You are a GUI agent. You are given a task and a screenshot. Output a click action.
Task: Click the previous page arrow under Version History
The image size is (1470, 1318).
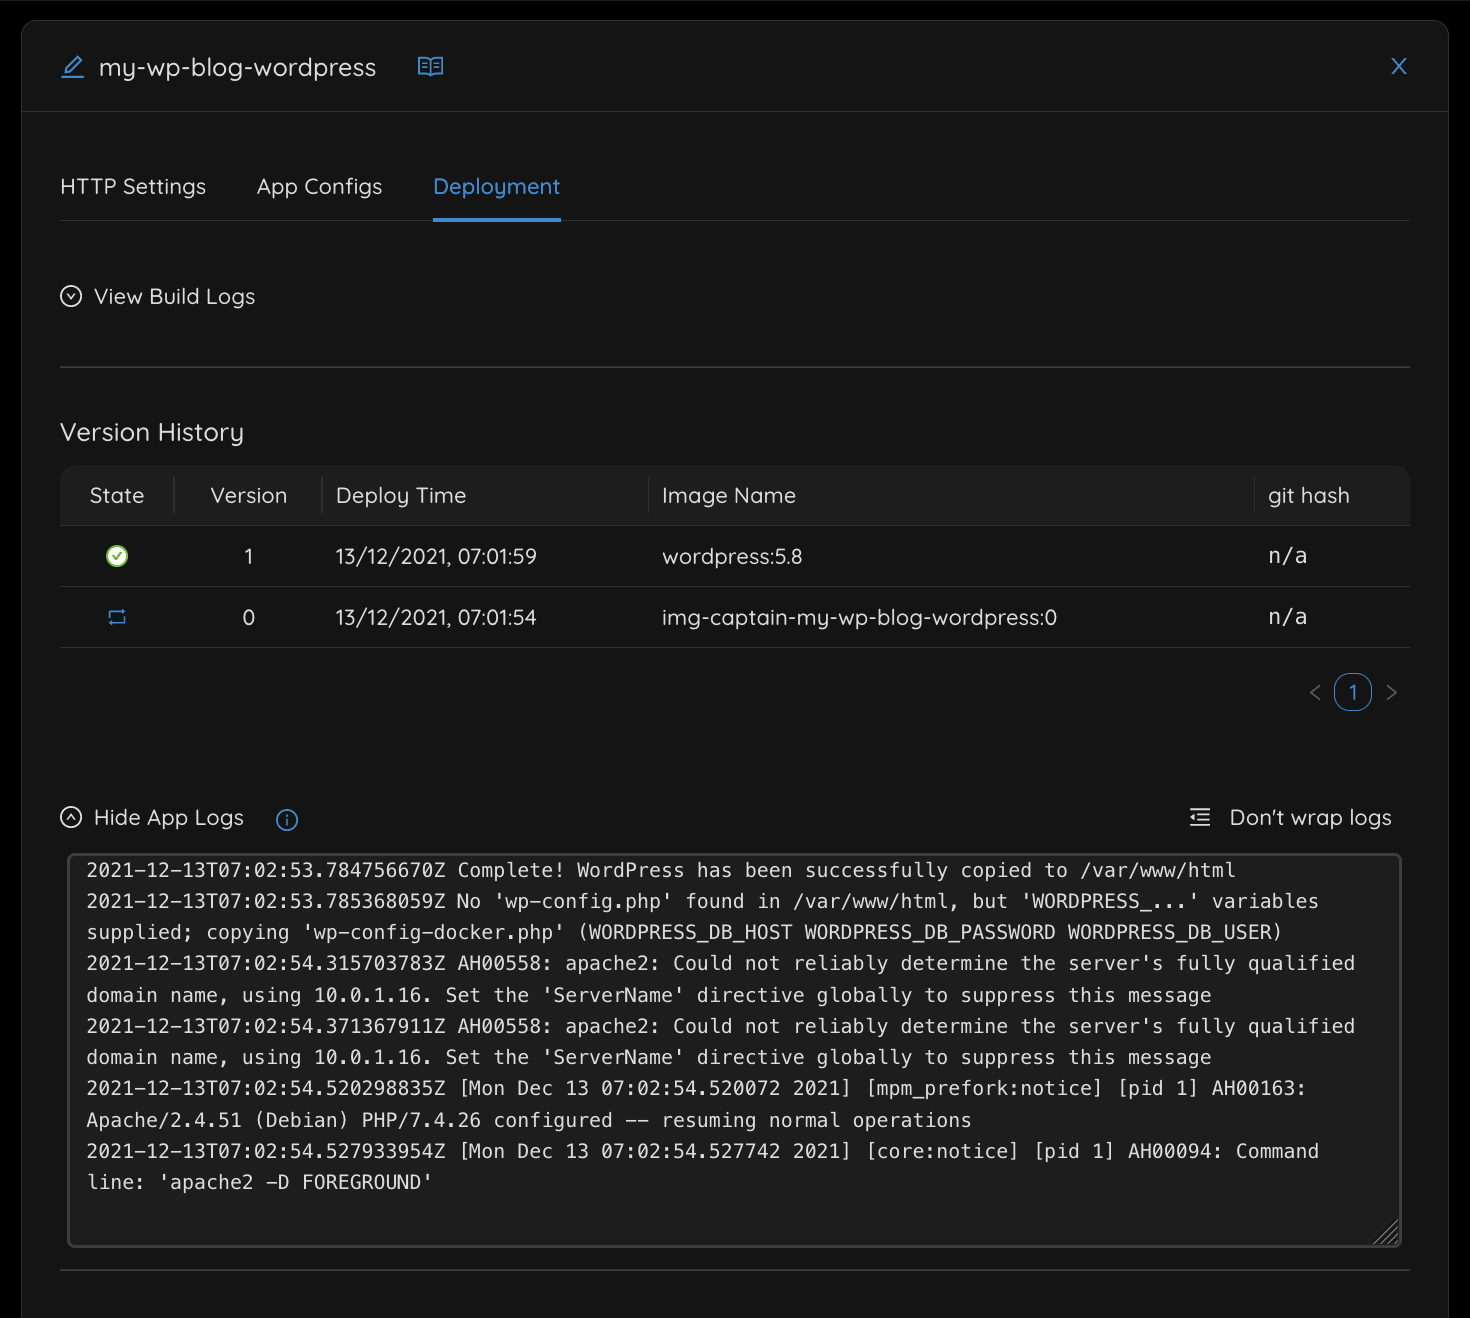1315,692
